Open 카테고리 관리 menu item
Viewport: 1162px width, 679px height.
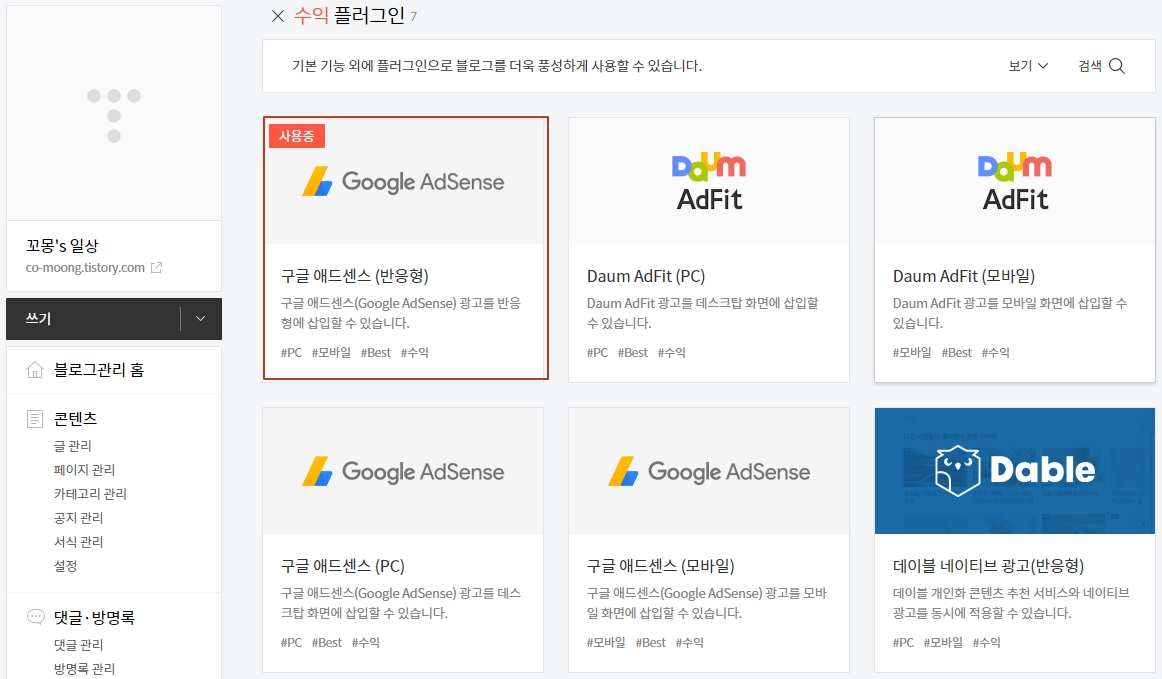(90, 494)
